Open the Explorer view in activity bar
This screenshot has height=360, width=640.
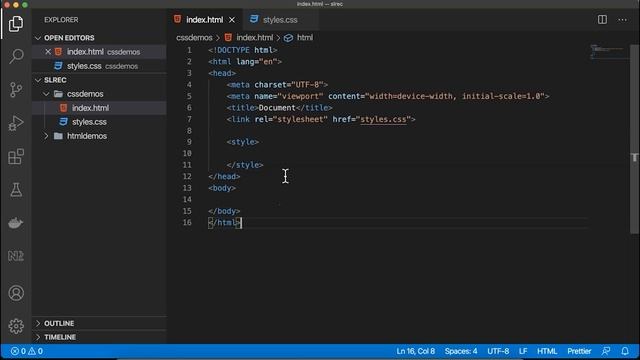[x=16, y=24]
